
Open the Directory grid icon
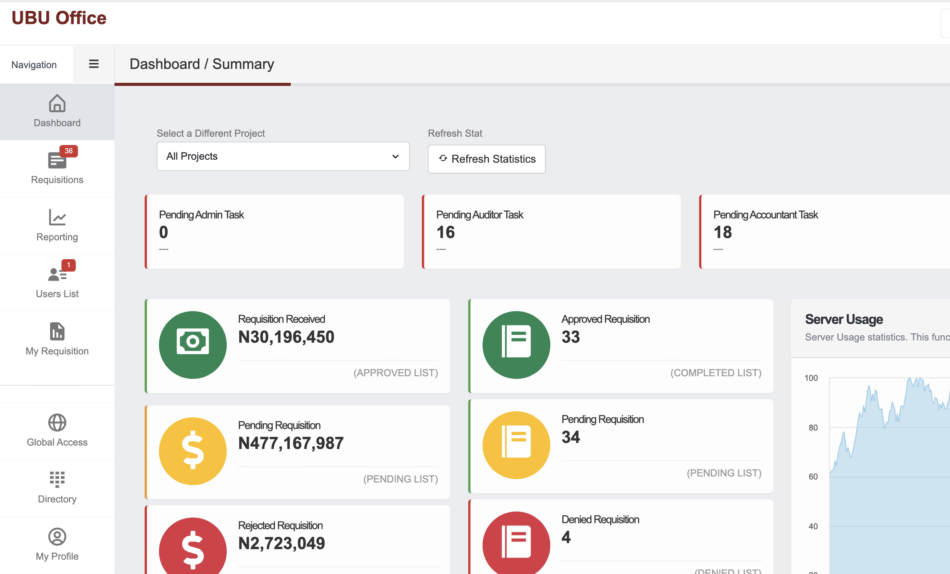click(x=57, y=480)
